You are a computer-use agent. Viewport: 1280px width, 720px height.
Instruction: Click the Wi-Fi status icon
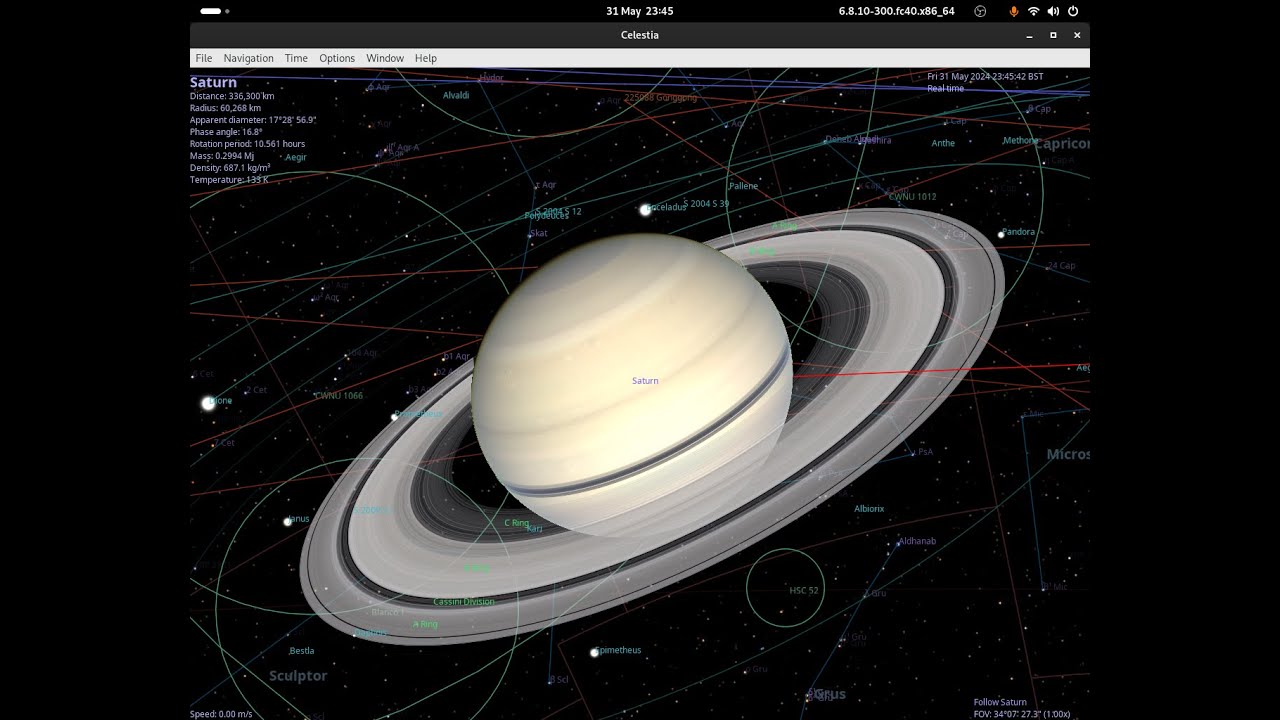tap(1033, 11)
